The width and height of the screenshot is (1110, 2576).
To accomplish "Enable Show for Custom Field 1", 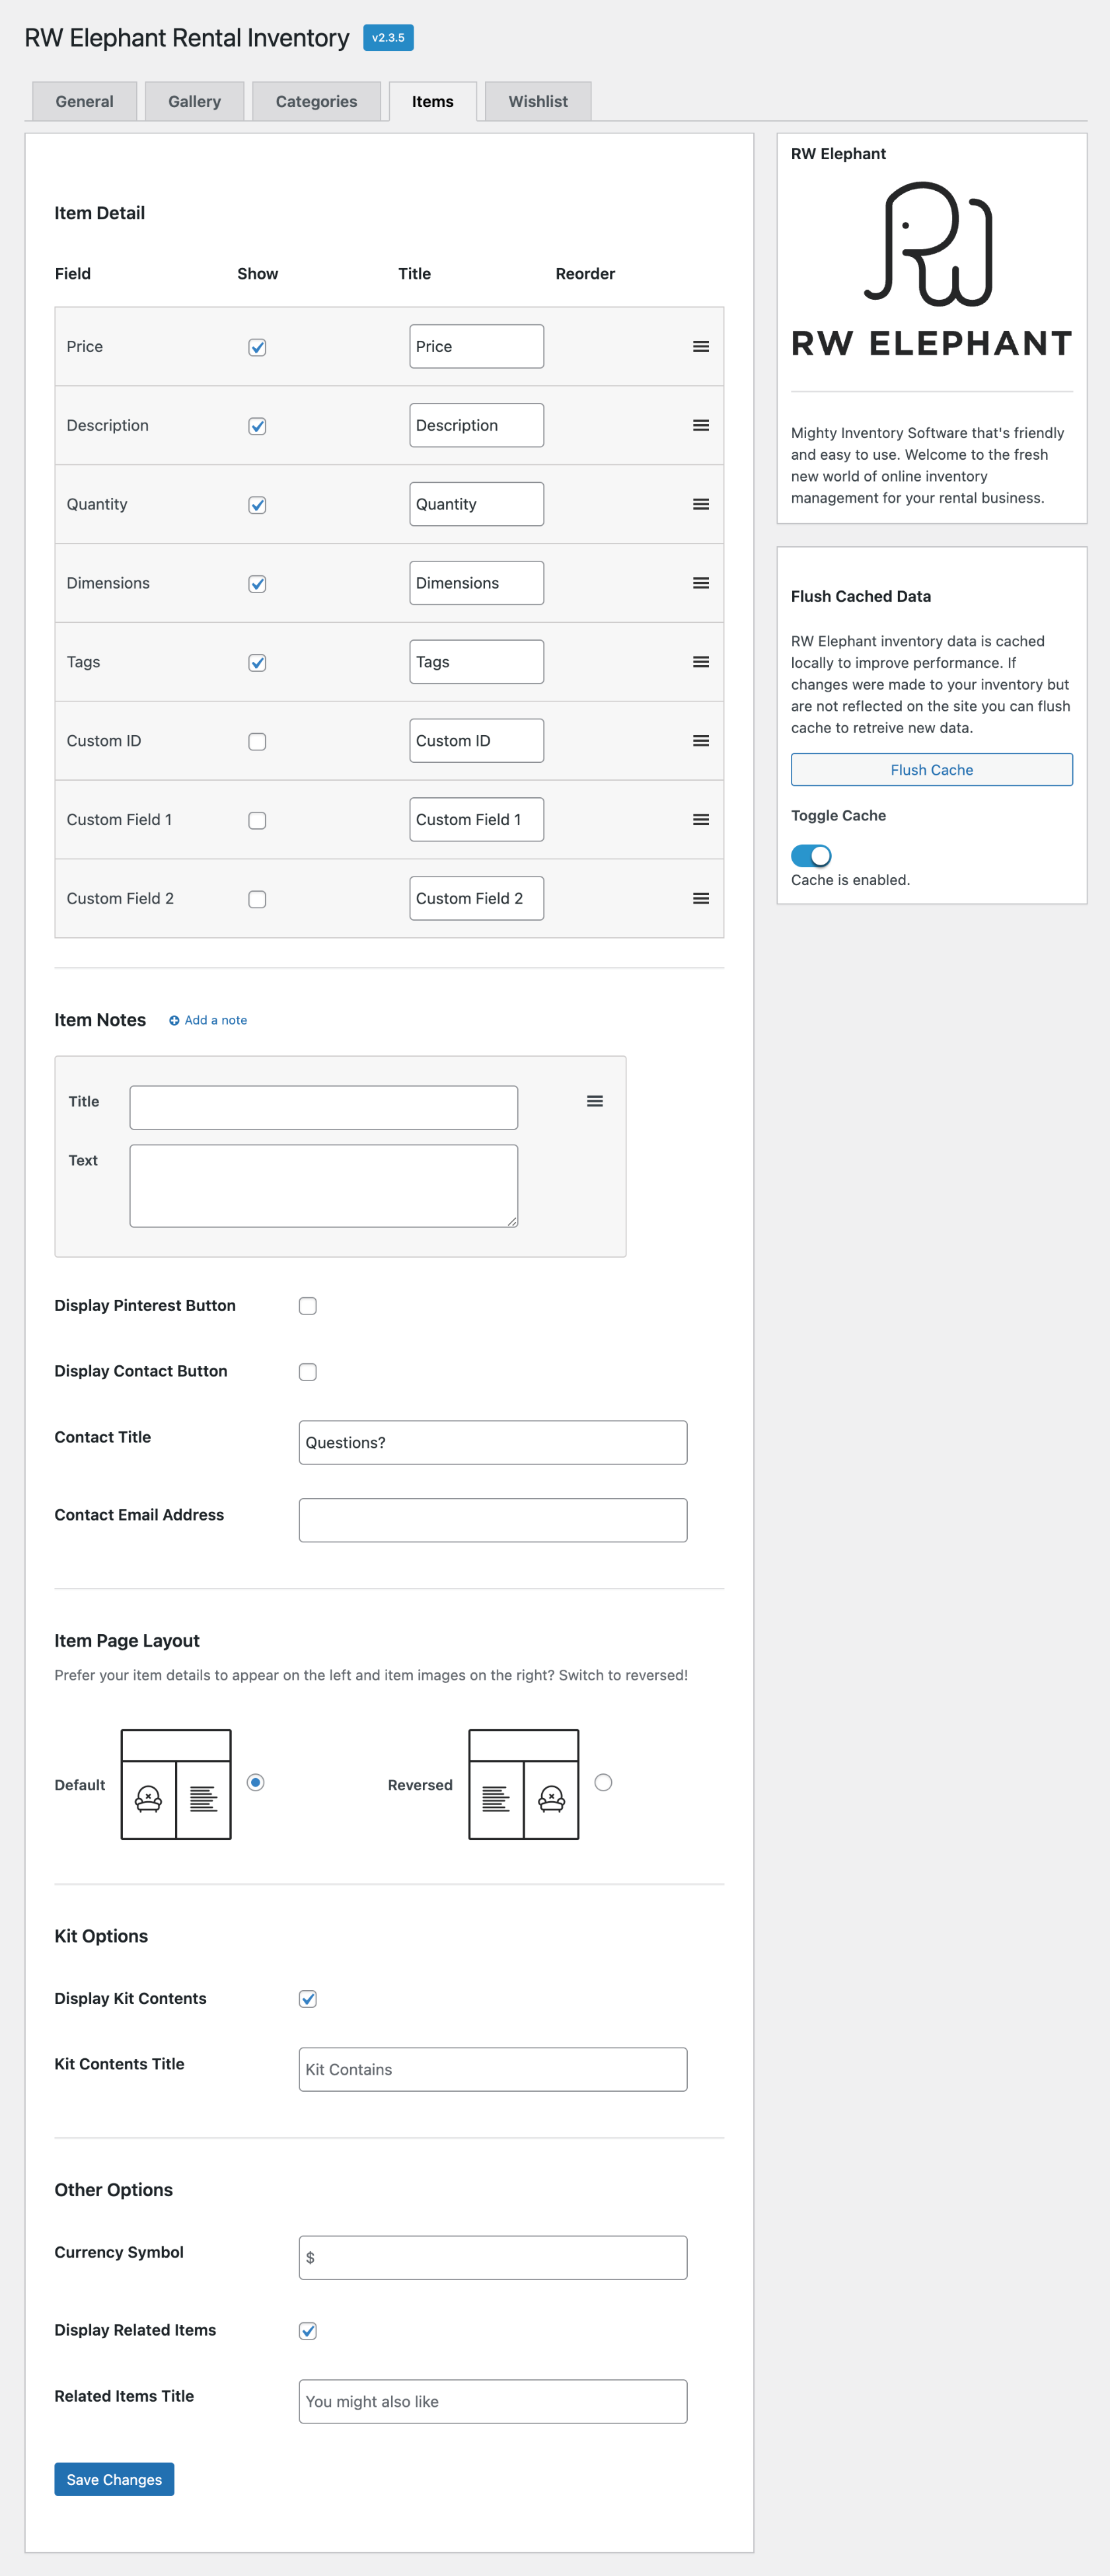I will (x=257, y=821).
